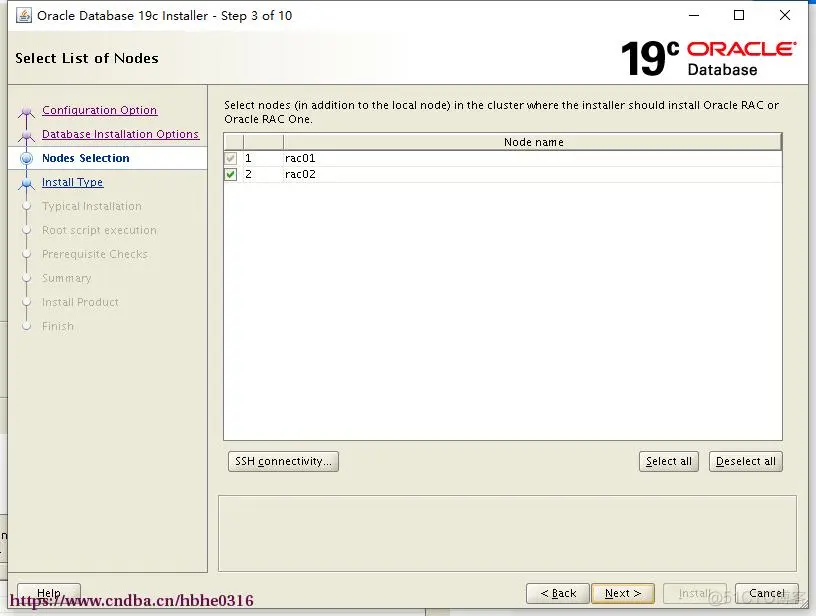Open the Configuration Option step

click(99, 110)
